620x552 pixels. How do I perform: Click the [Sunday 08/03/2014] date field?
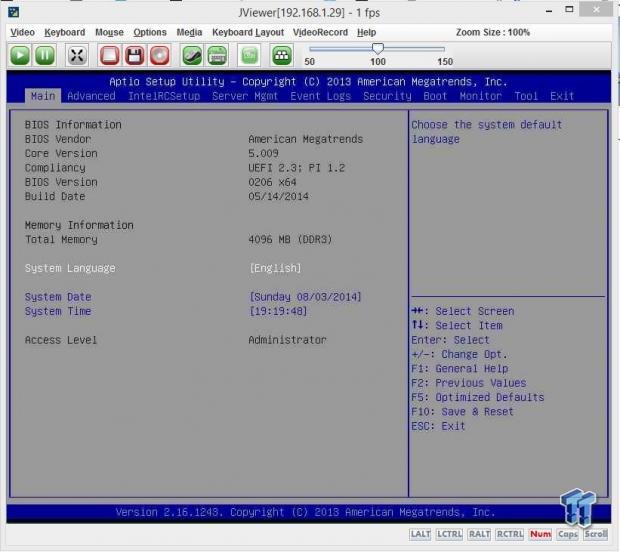click(x=305, y=297)
